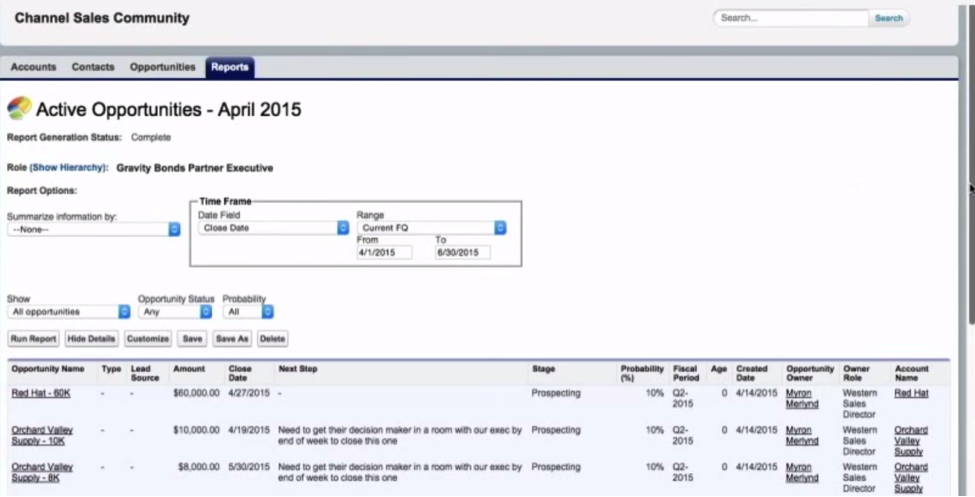Viewport: 975px width, 497px height.
Task: Click the Delete button
Action: point(272,339)
